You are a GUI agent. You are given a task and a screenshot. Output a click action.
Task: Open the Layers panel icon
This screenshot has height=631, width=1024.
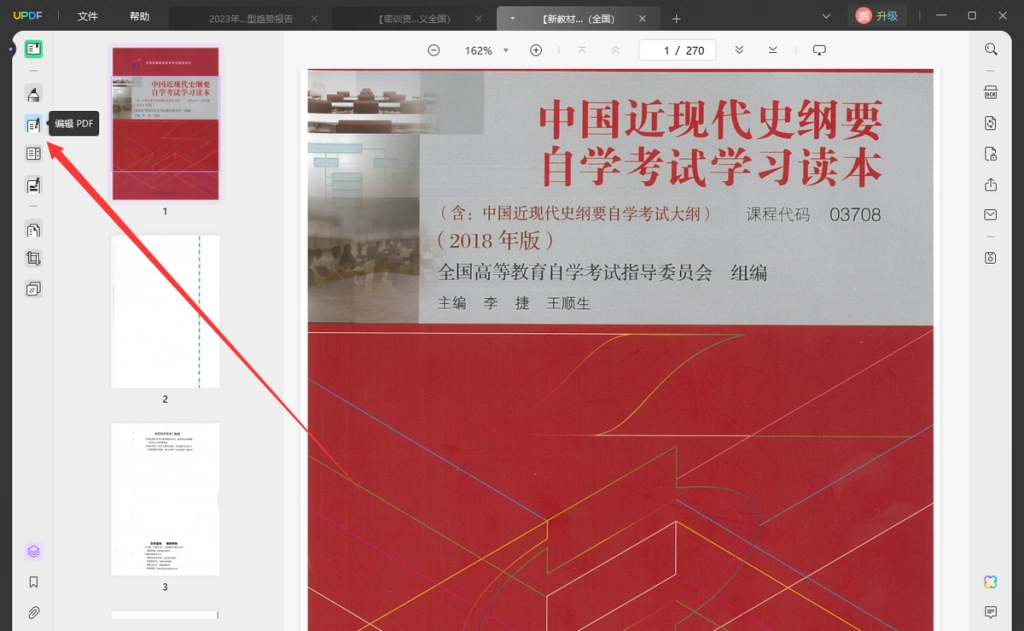(x=33, y=551)
